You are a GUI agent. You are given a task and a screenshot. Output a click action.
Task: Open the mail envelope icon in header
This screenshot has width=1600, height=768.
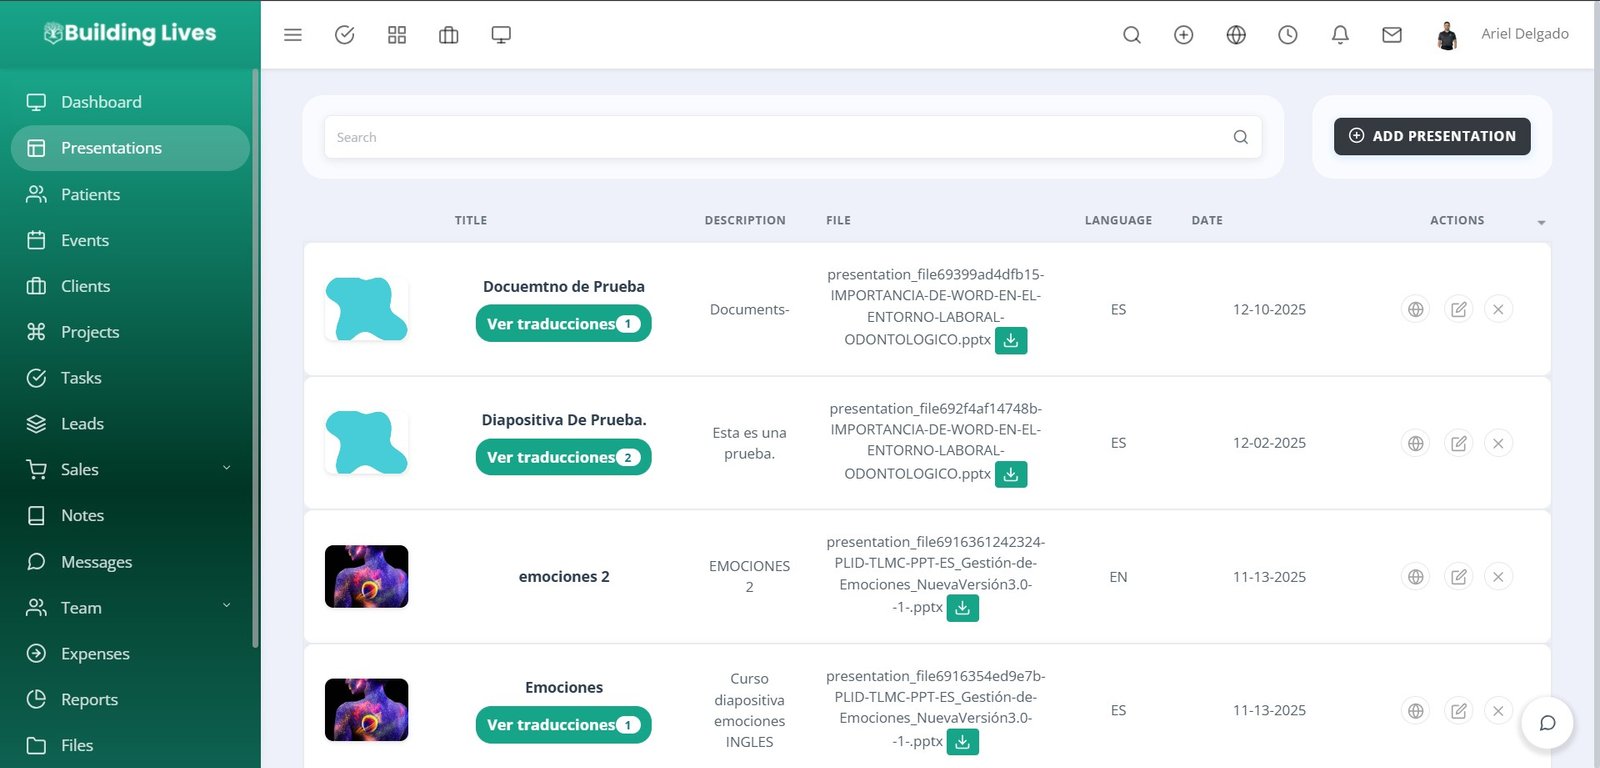(1391, 35)
